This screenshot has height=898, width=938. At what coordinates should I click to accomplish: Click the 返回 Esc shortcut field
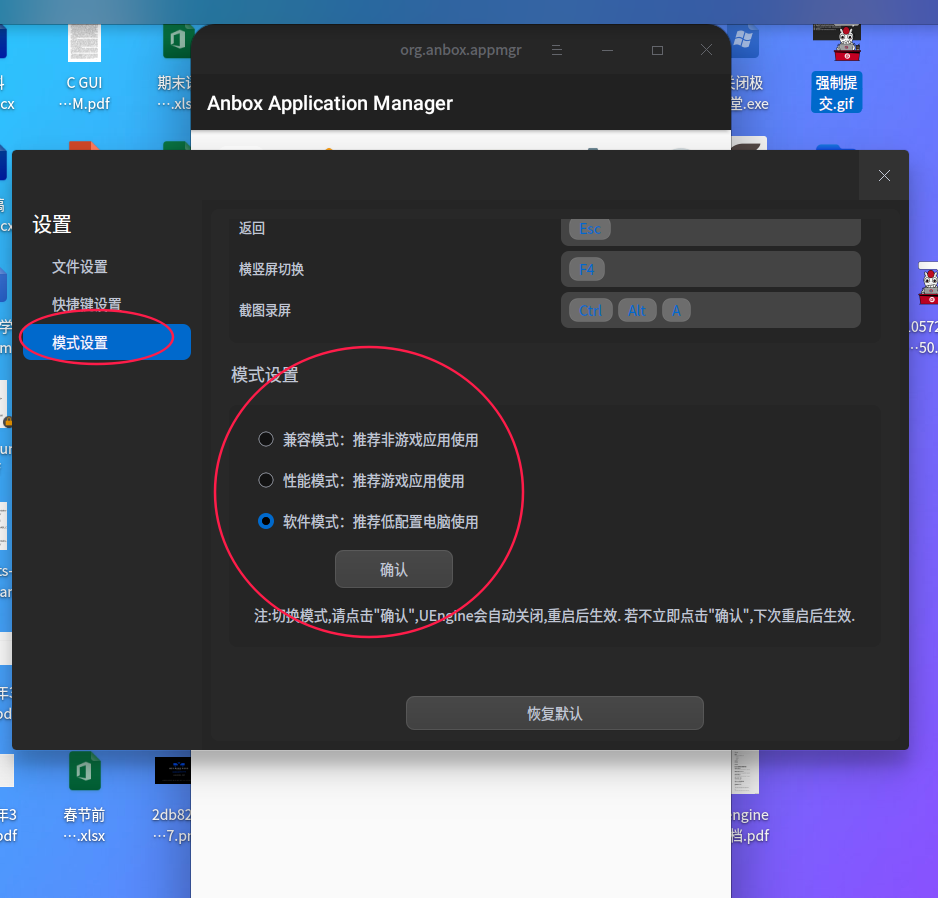coord(711,230)
